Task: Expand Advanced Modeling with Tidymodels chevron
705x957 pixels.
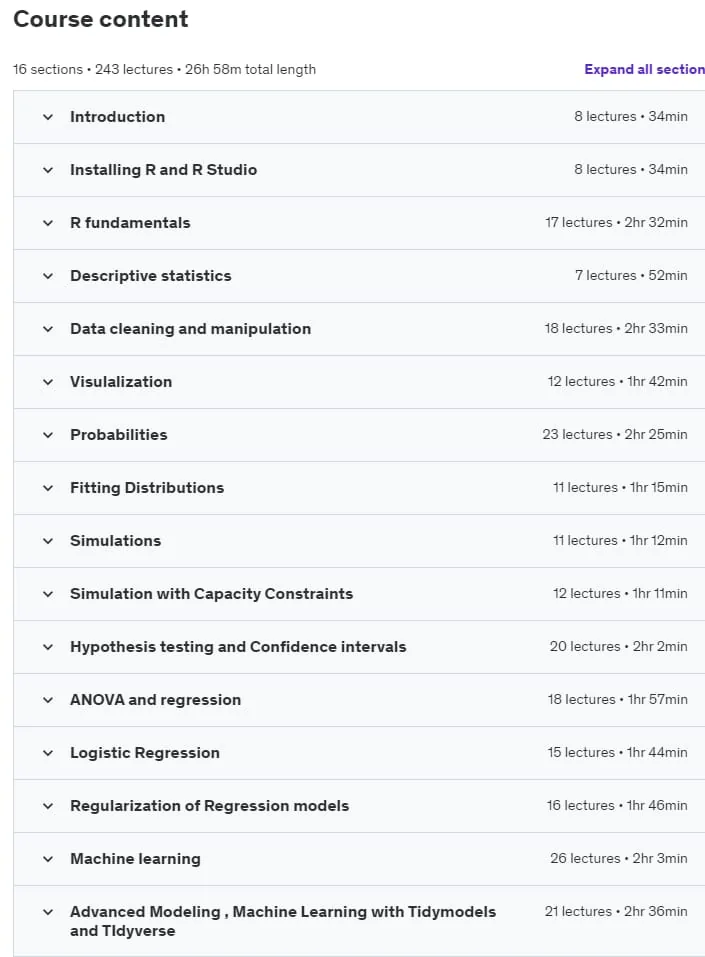Action: click(48, 913)
